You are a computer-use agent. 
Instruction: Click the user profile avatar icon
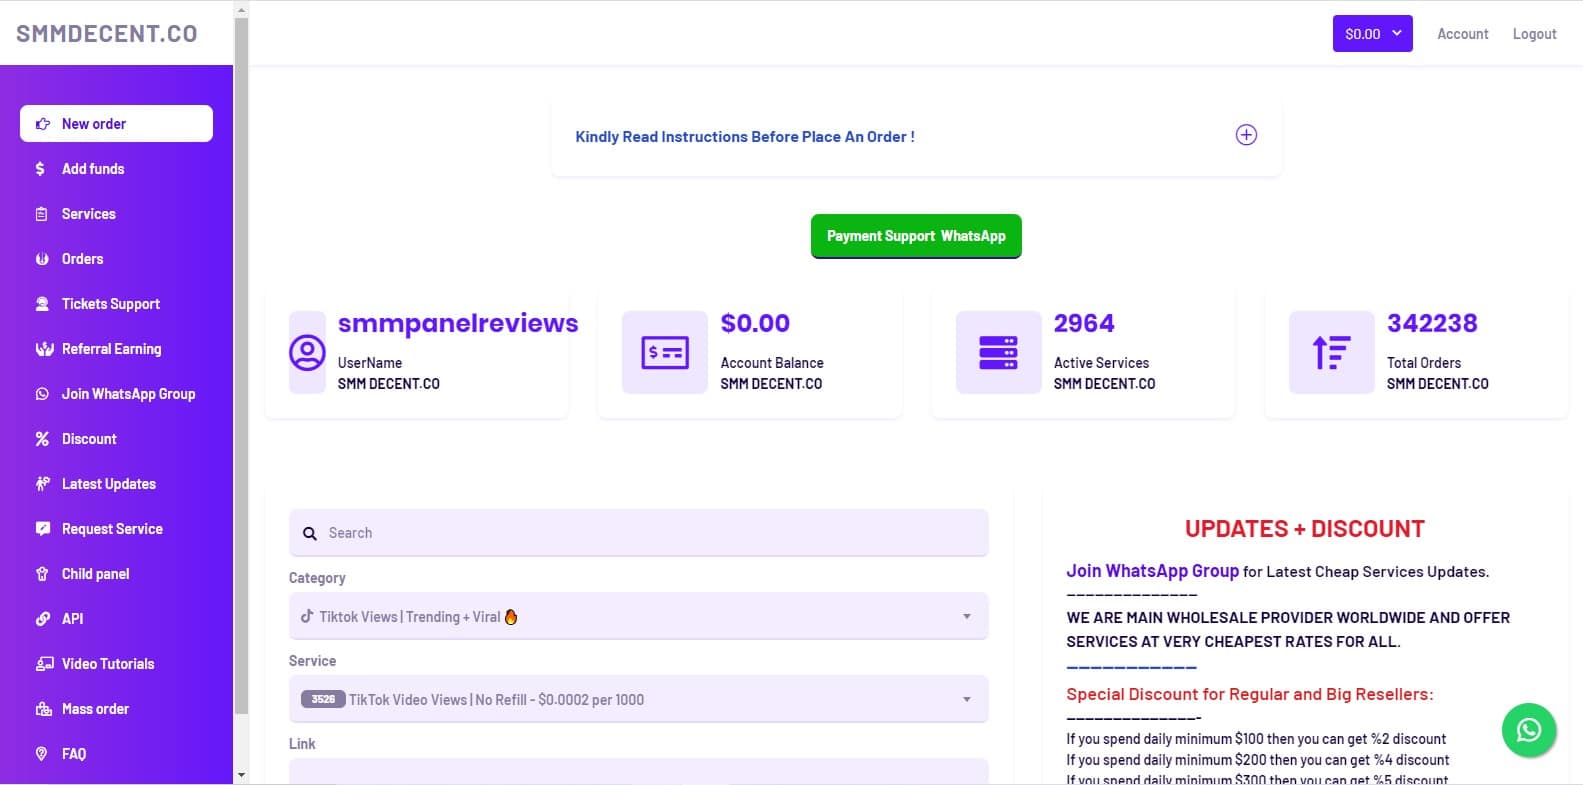pyautogui.click(x=307, y=352)
